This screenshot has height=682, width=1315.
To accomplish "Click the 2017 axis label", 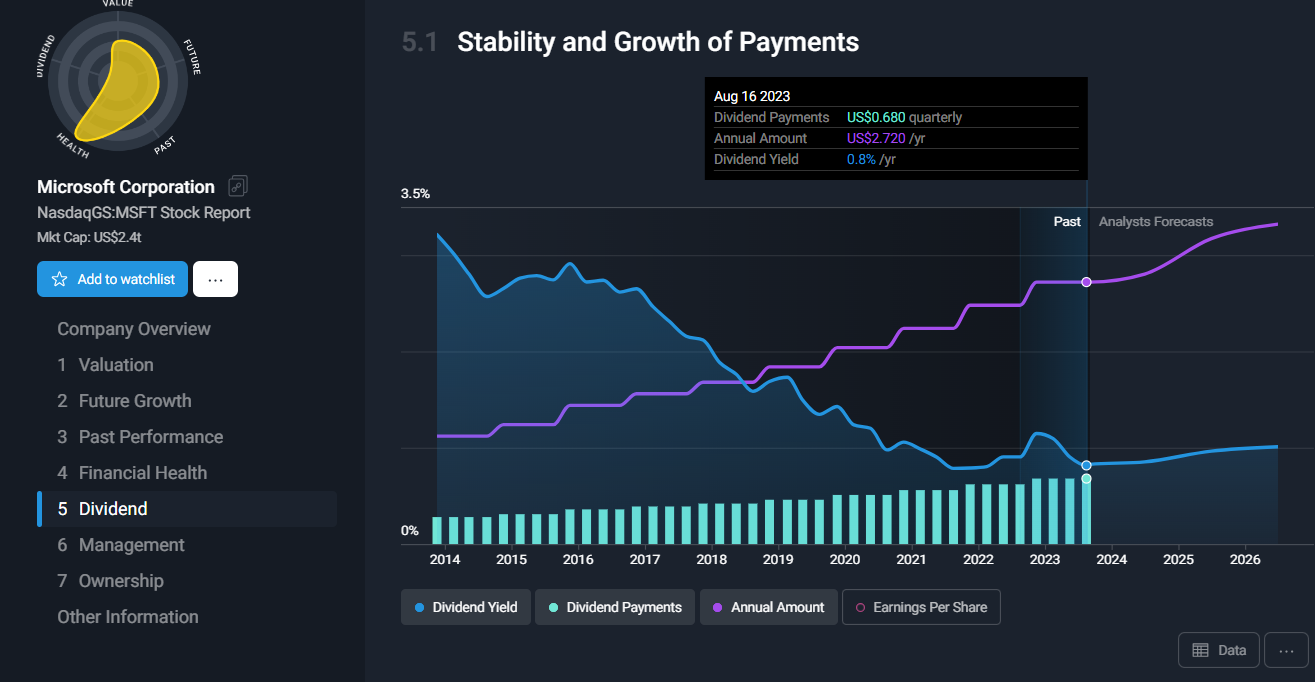I will [x=645, y=559].
